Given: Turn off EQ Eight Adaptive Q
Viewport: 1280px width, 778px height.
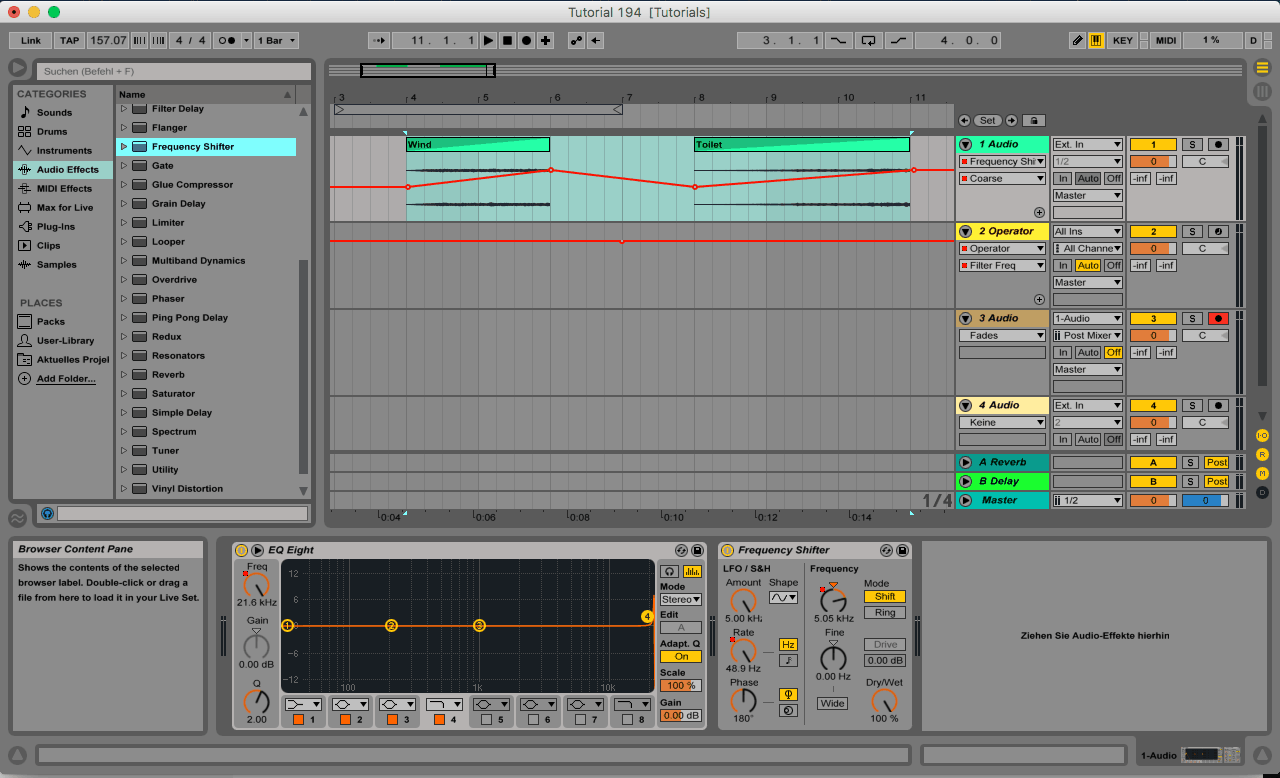Looking at the screenshot, I should click(680, 657).
